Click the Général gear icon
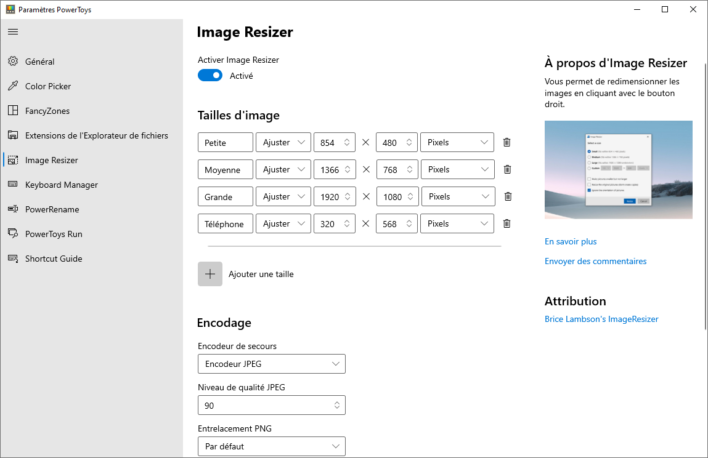Screen dimensions: 708x458 tap(13, 61)
